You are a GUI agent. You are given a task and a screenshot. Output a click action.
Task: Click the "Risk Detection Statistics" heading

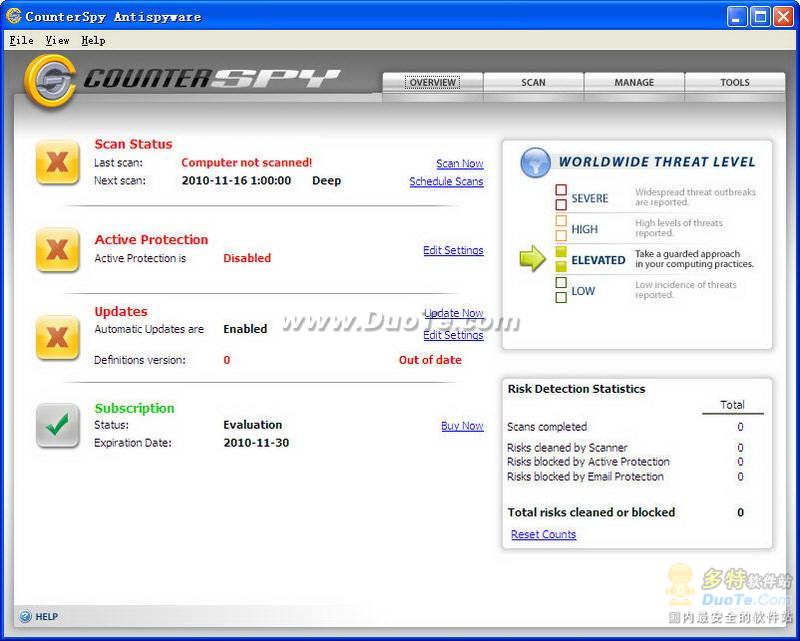pyautogui.click(x=577, y=389)
